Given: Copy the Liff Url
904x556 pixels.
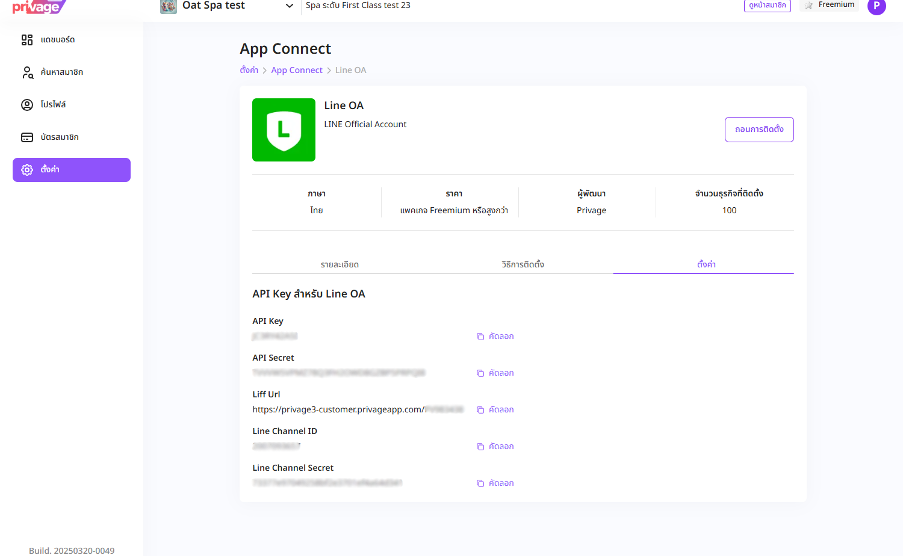Looking at the screenshot, I should coord(495,410).
